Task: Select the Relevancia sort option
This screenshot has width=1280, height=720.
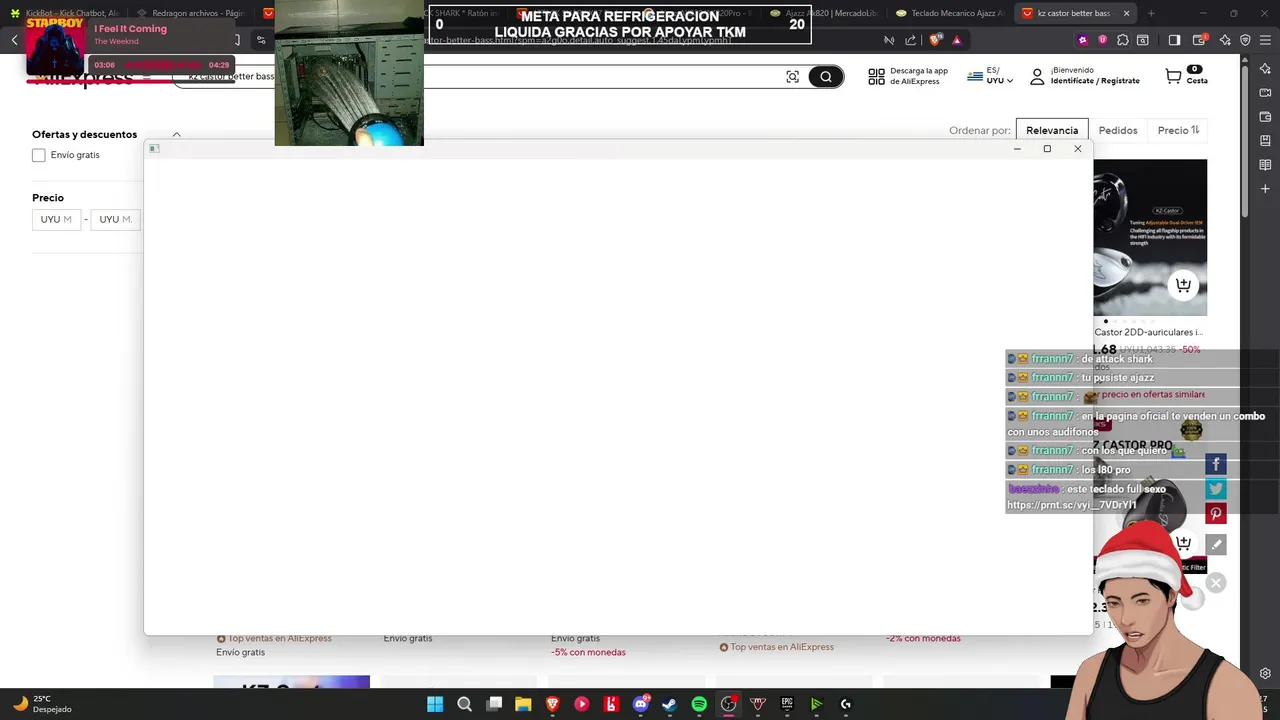Action: click(1052, 130)
